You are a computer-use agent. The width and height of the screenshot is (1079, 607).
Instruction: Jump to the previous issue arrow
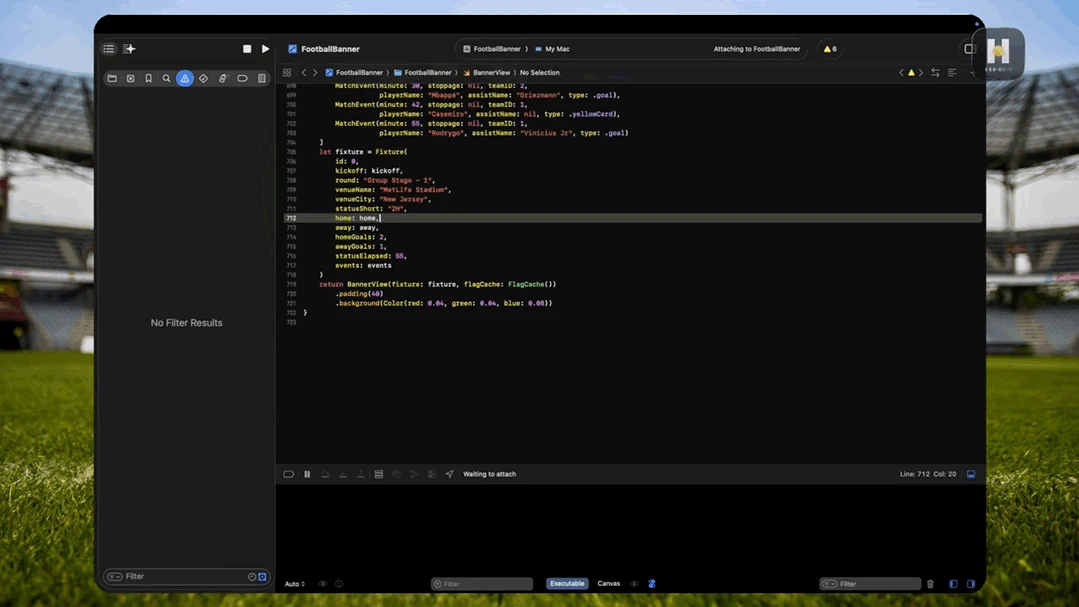coord(901,72)
